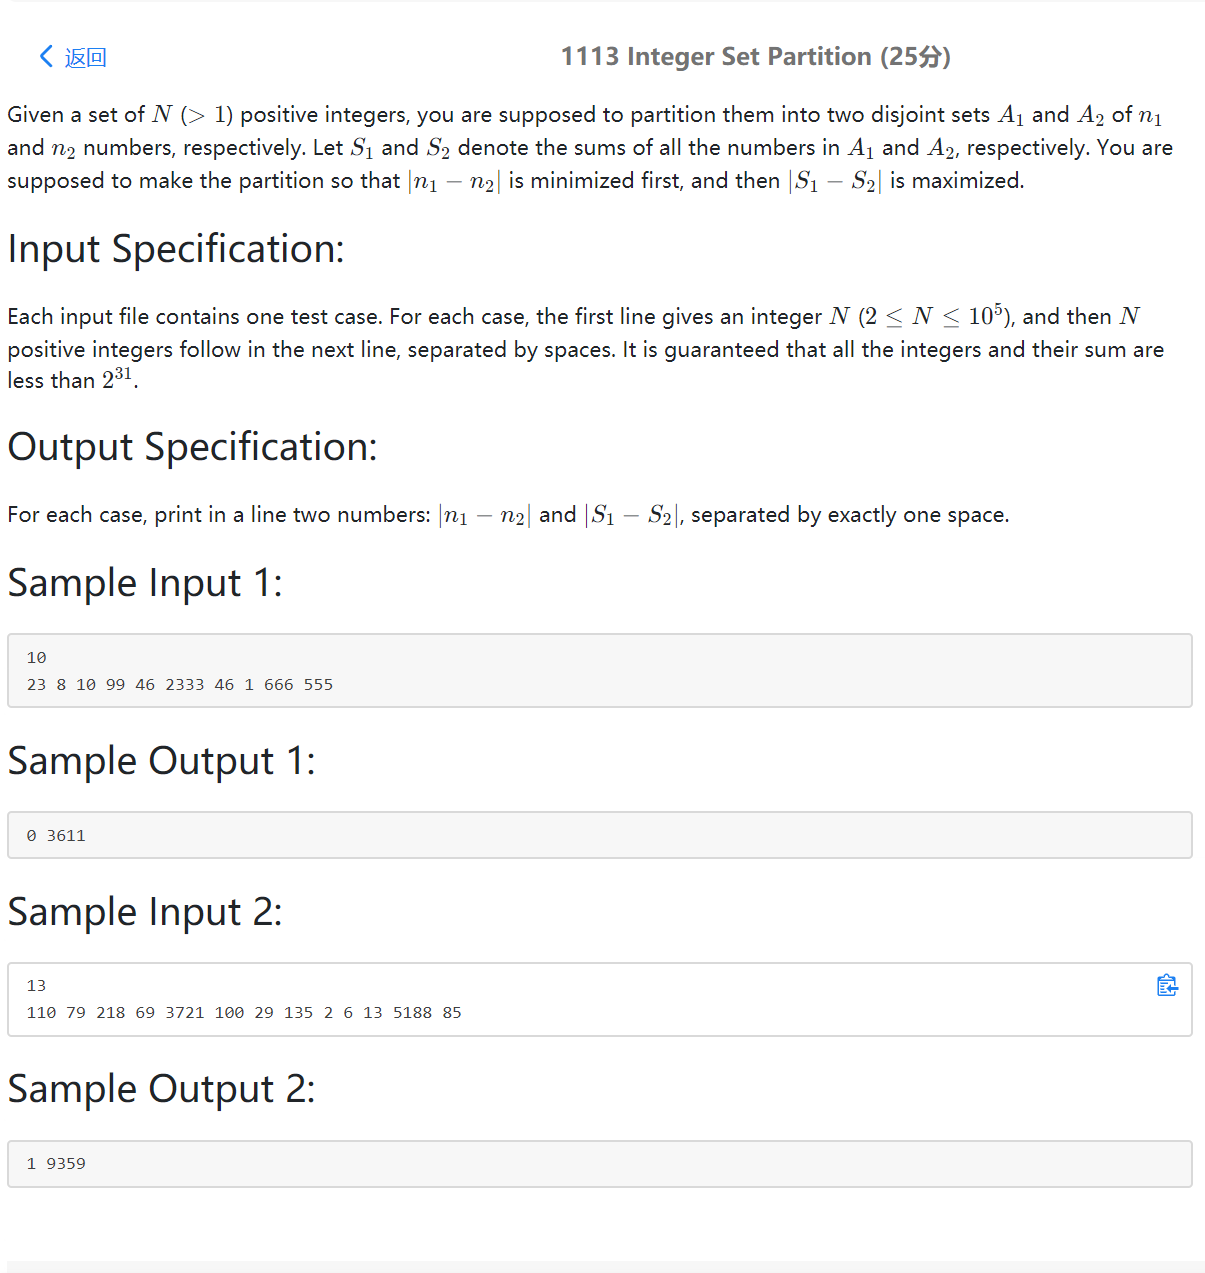Click the Output Specification heading

click(x=192, y=446)
